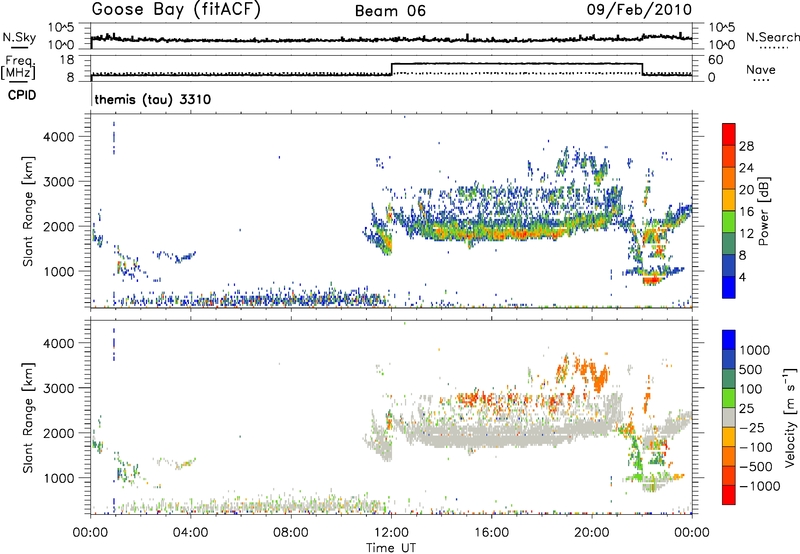Click the velocity panel's "Slant Range [km]" title
Screen dimensions: 800x554
coord(28,418)
